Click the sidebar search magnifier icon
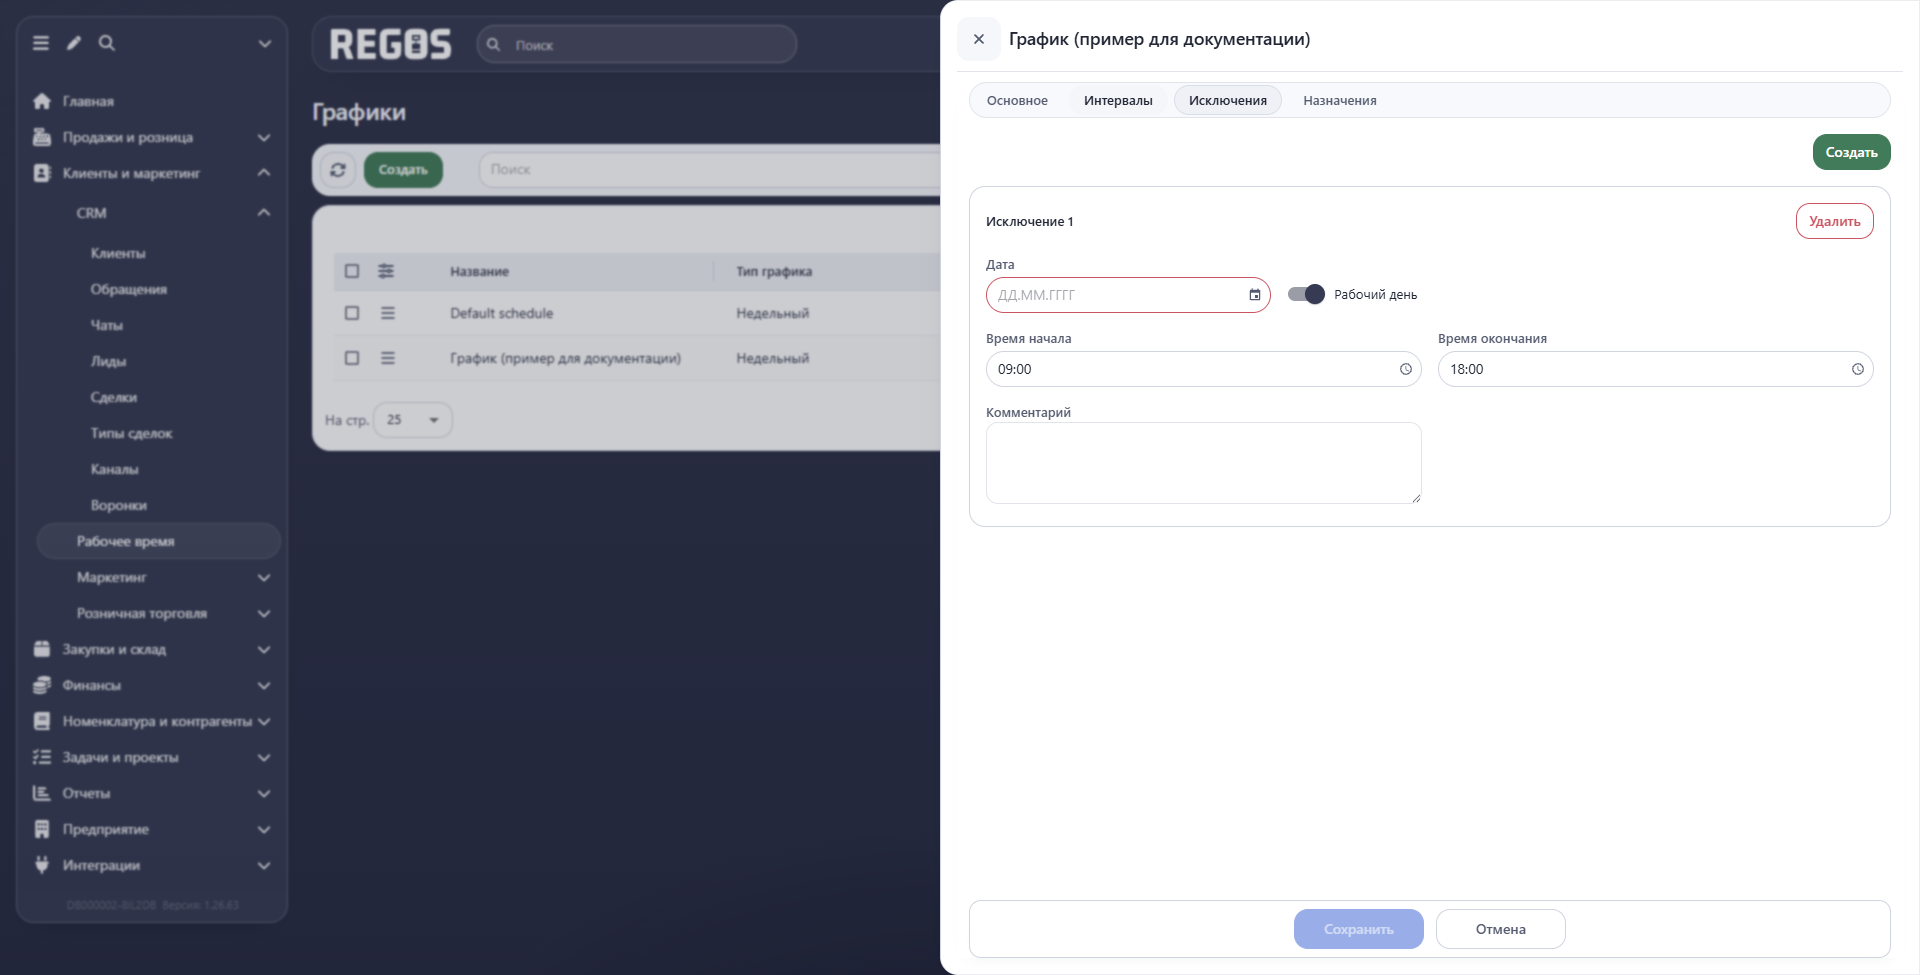Viewport: 1920px width, 975px height. (107, 43)
